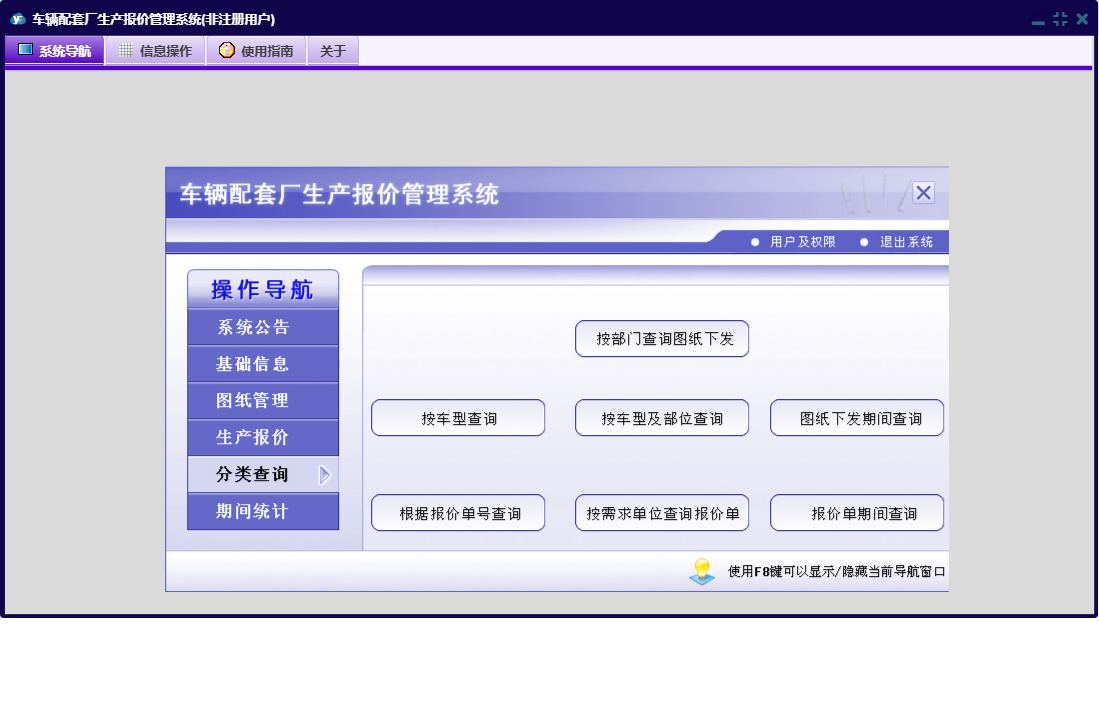Select 分类查询 in the sidebar
Image resolution: width=1099 pixels, height=723 pixels.
(263, 474)
